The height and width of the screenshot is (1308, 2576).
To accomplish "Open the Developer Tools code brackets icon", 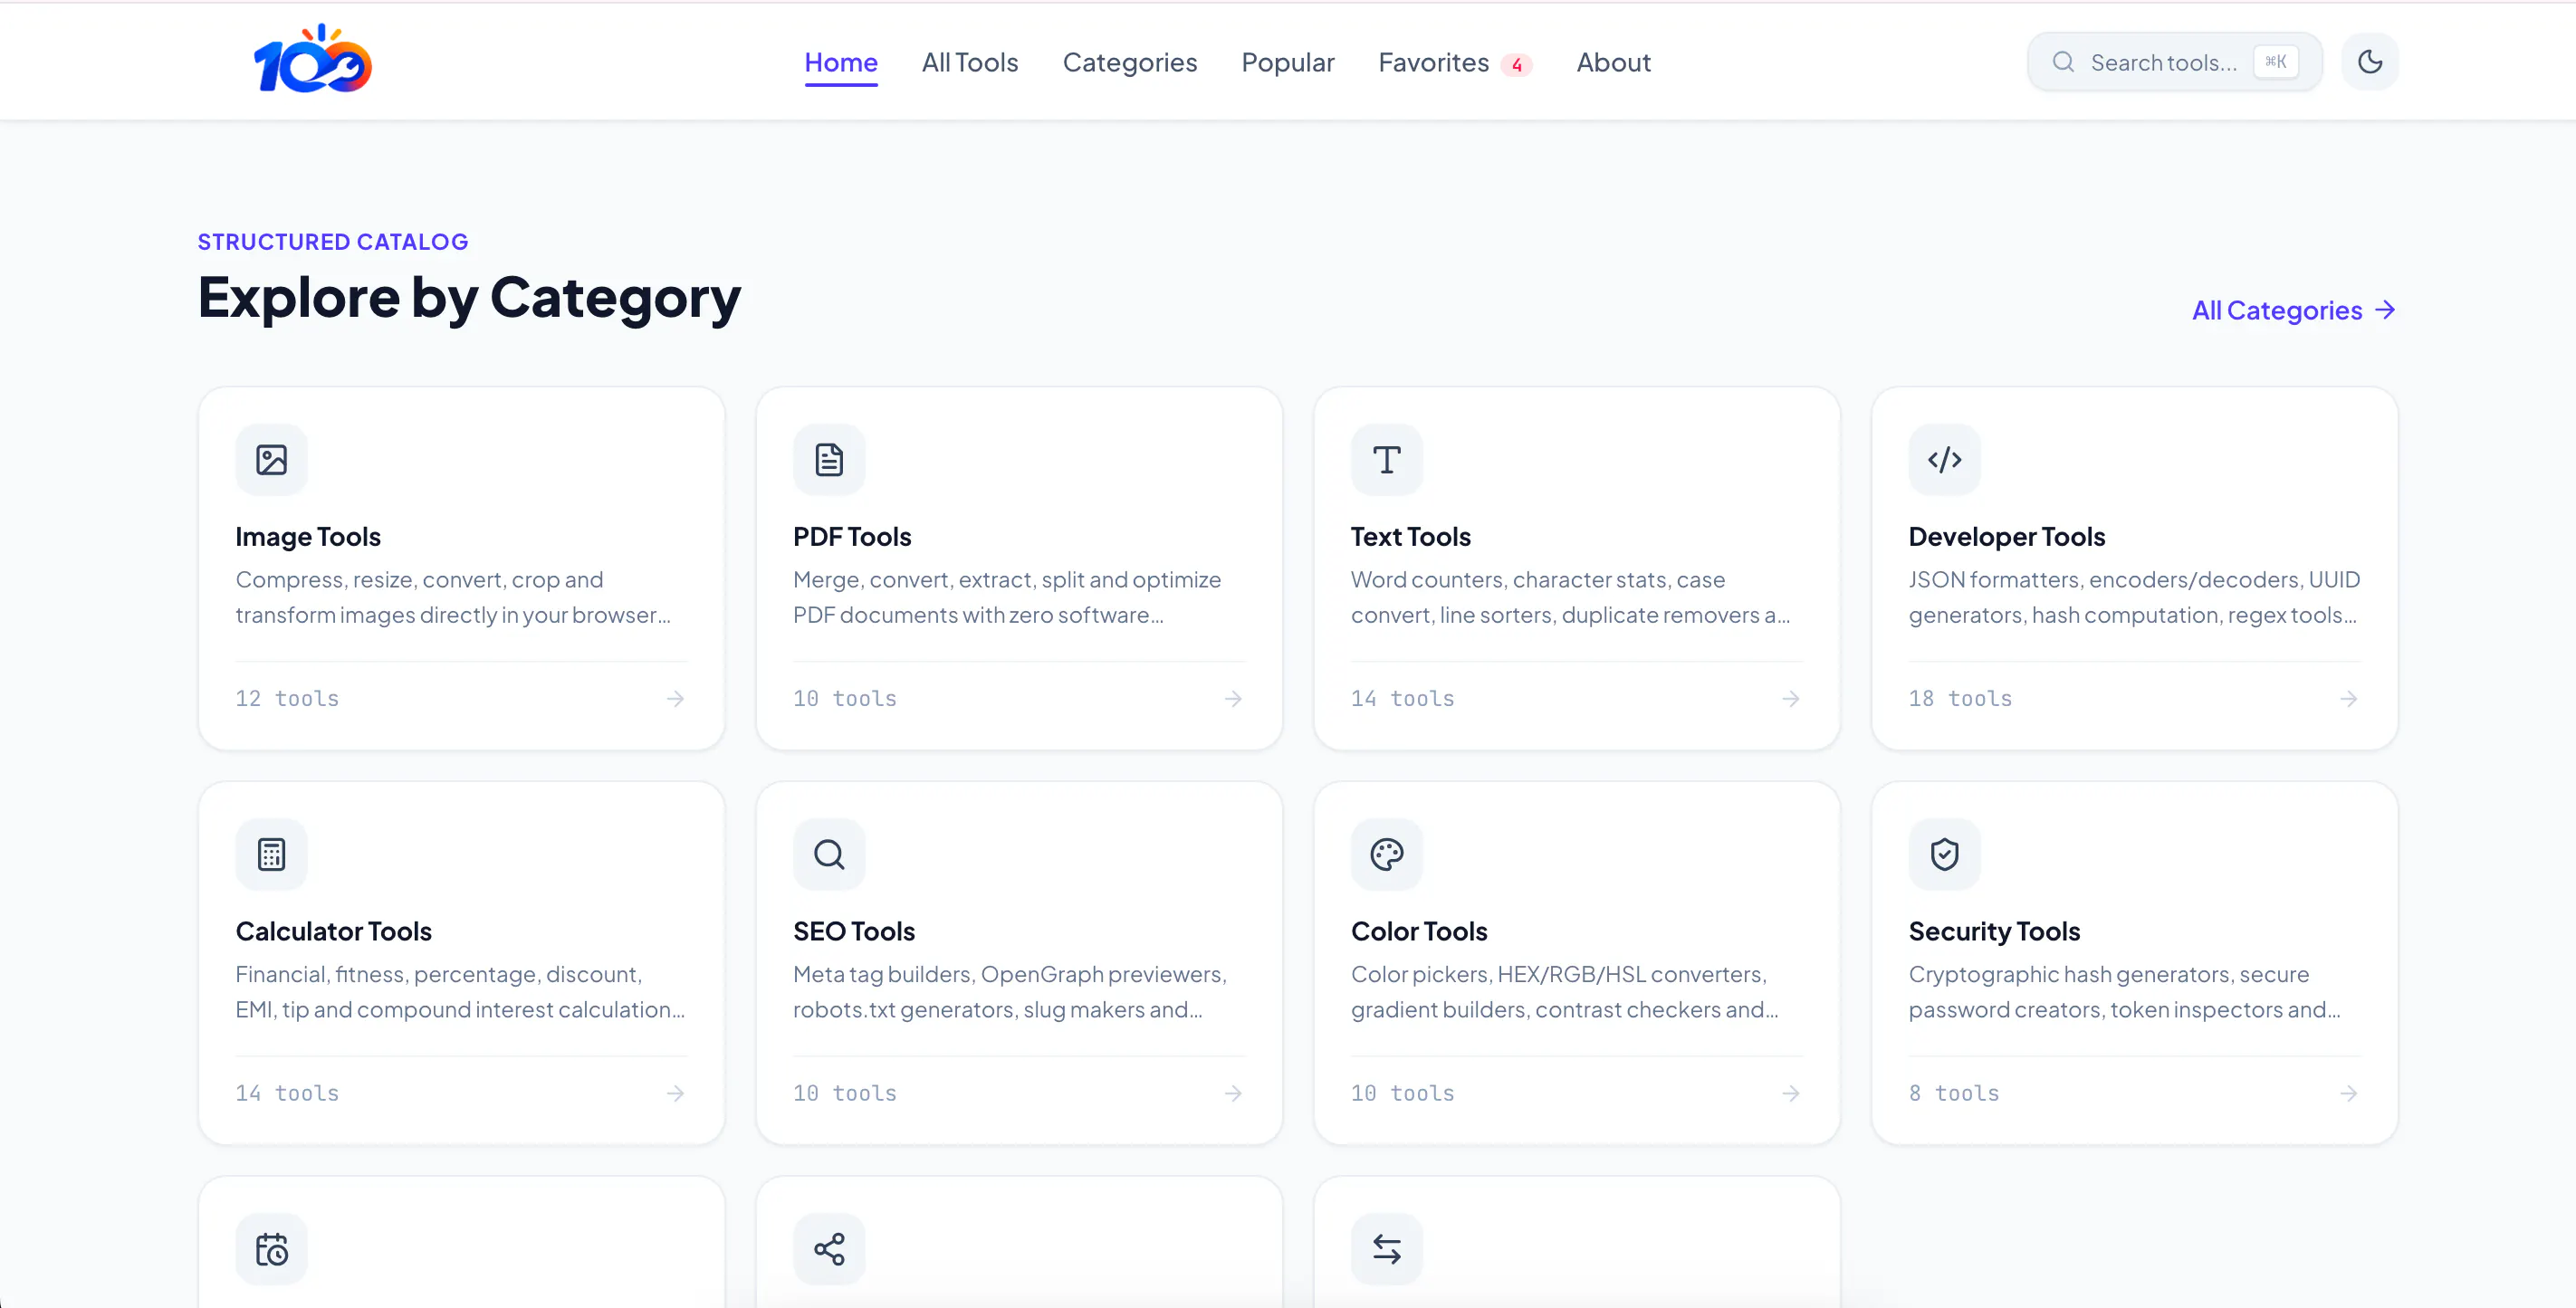I will coord(1944,459).
